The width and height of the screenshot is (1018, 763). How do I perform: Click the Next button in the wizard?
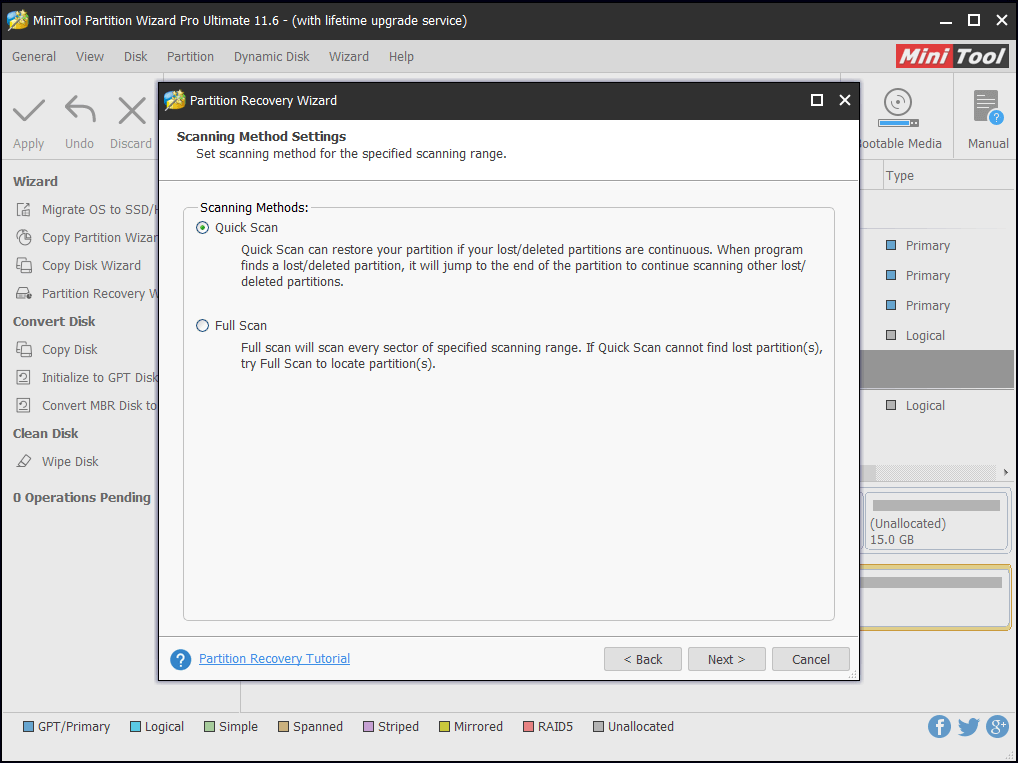[x=726, y=659]
